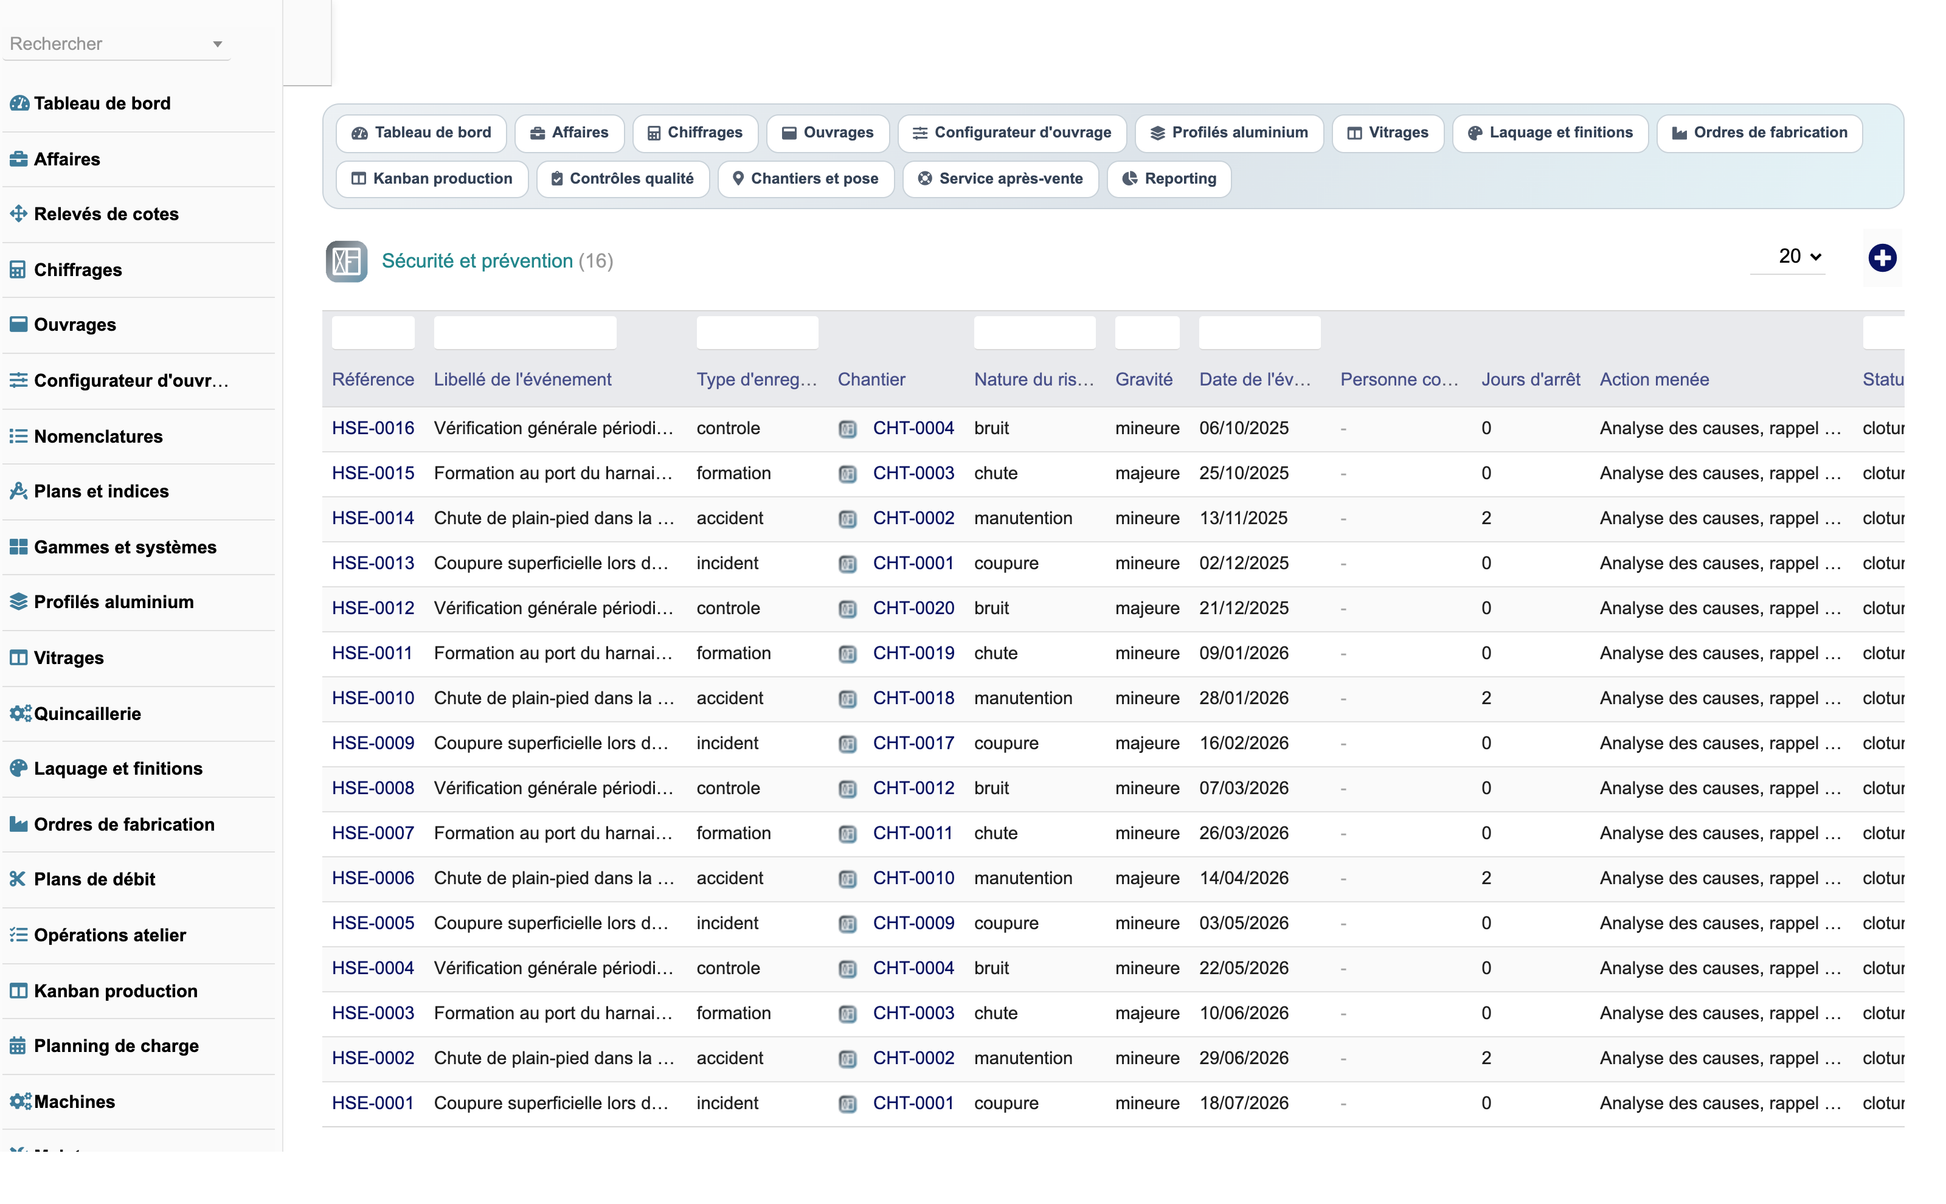Click the Relevés de cotes icon

click(19, 214)
